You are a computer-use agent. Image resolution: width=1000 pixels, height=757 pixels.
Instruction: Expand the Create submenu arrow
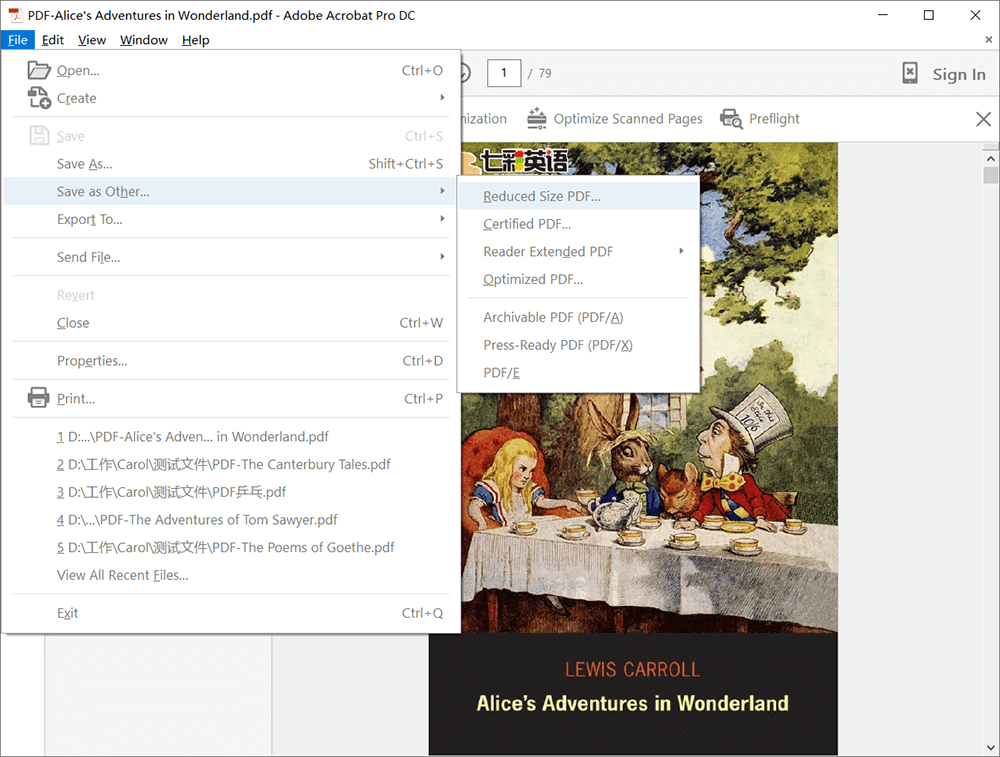coord(442,98)
